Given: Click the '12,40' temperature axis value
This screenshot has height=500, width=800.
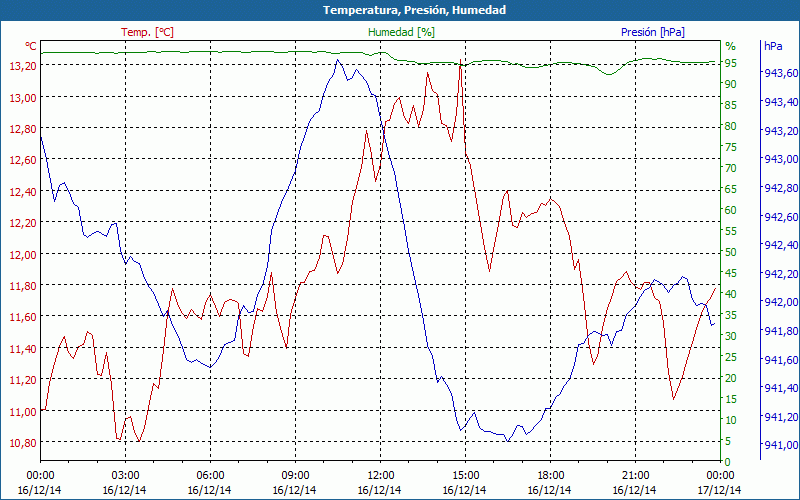Looking at the screenshot, I should pyautogui.click(x=23, y=192).
